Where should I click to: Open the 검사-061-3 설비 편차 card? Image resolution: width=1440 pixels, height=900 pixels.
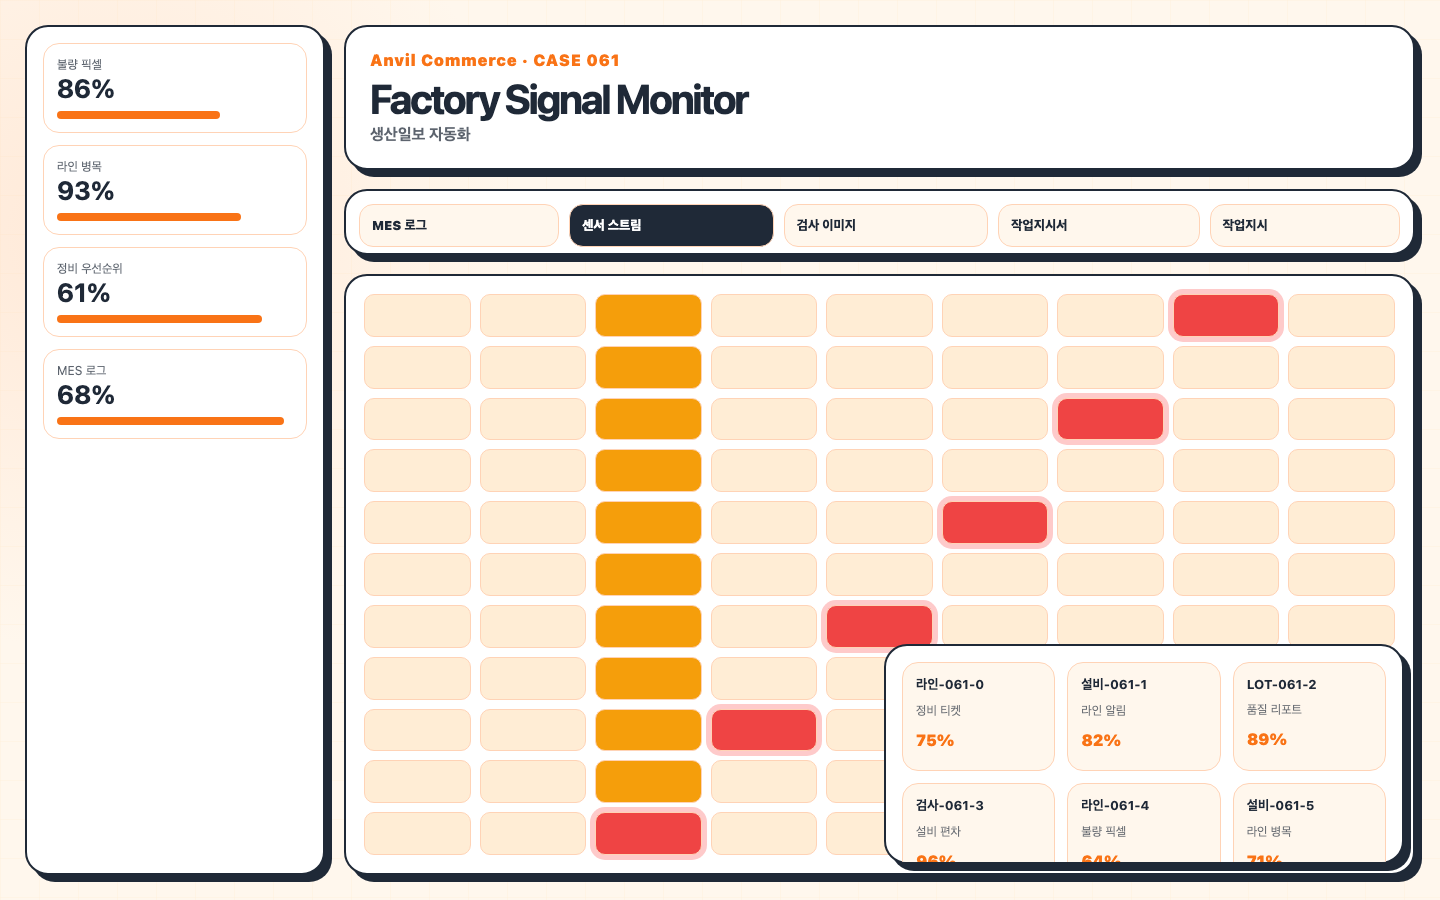click(x=978, y=822)
